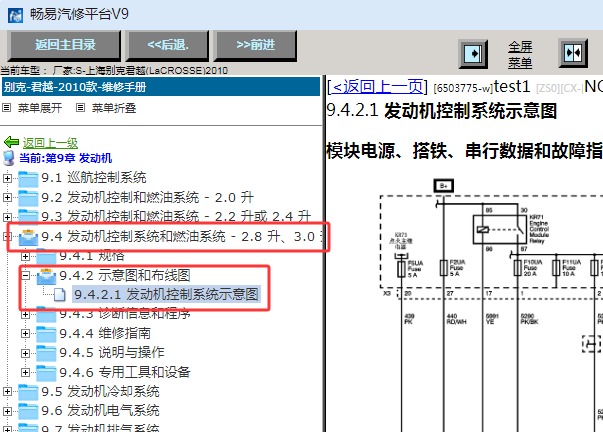Expand the 9.5 发动机冷却系统 node
The height and width of the screenshot is (432, 603).
point(7,392)
